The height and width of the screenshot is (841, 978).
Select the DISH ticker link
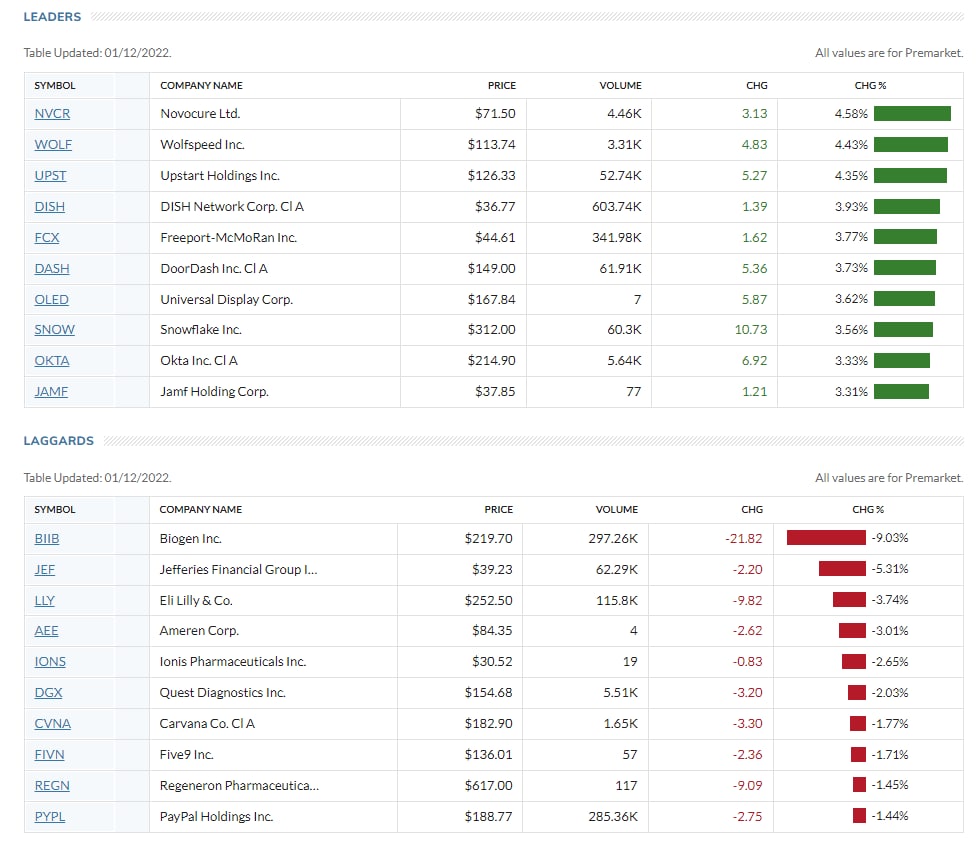tap(50, 207)
